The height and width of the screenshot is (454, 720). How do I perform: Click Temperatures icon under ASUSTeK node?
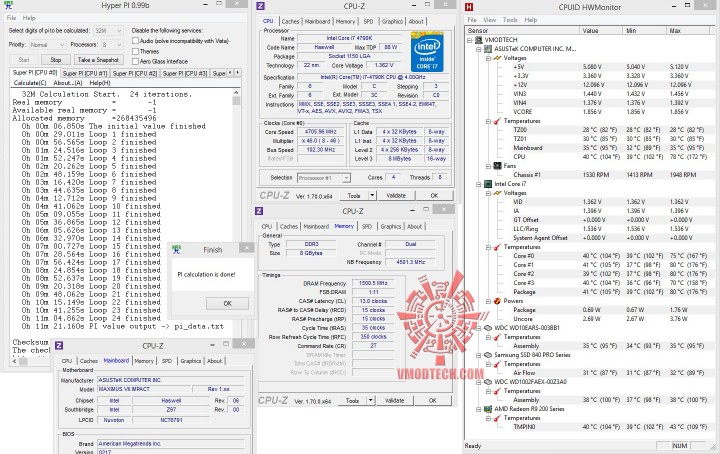coord(497,121)
